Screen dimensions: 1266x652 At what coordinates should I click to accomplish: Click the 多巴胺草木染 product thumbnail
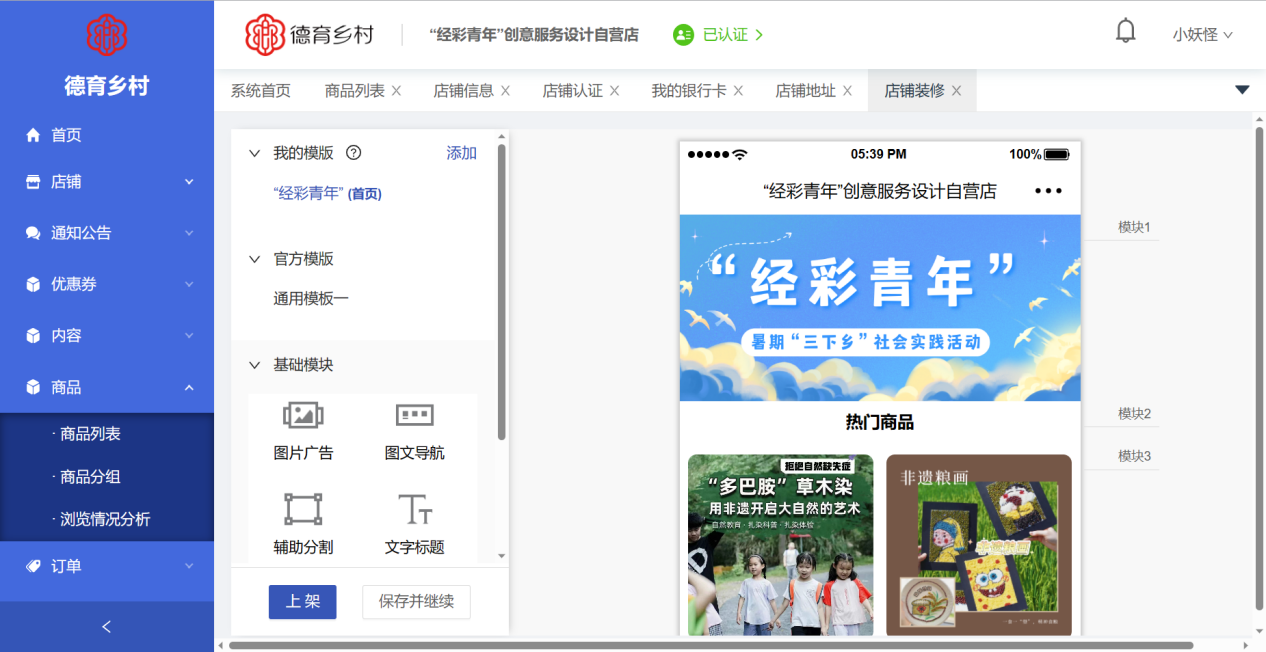(780, 545)
